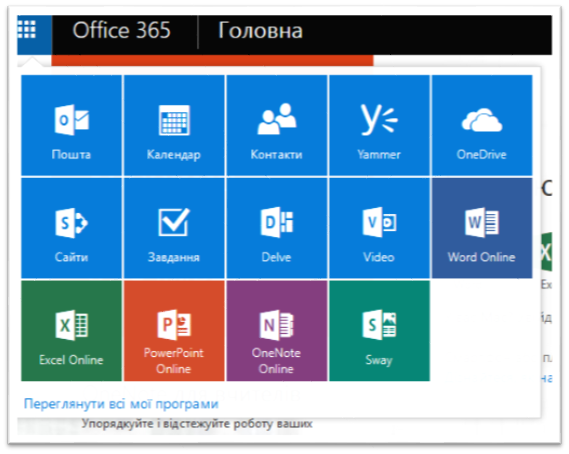Open the Завдання tasks tile
The width and height of the screenshot is (569, 454).
click(x=174, y=228)
